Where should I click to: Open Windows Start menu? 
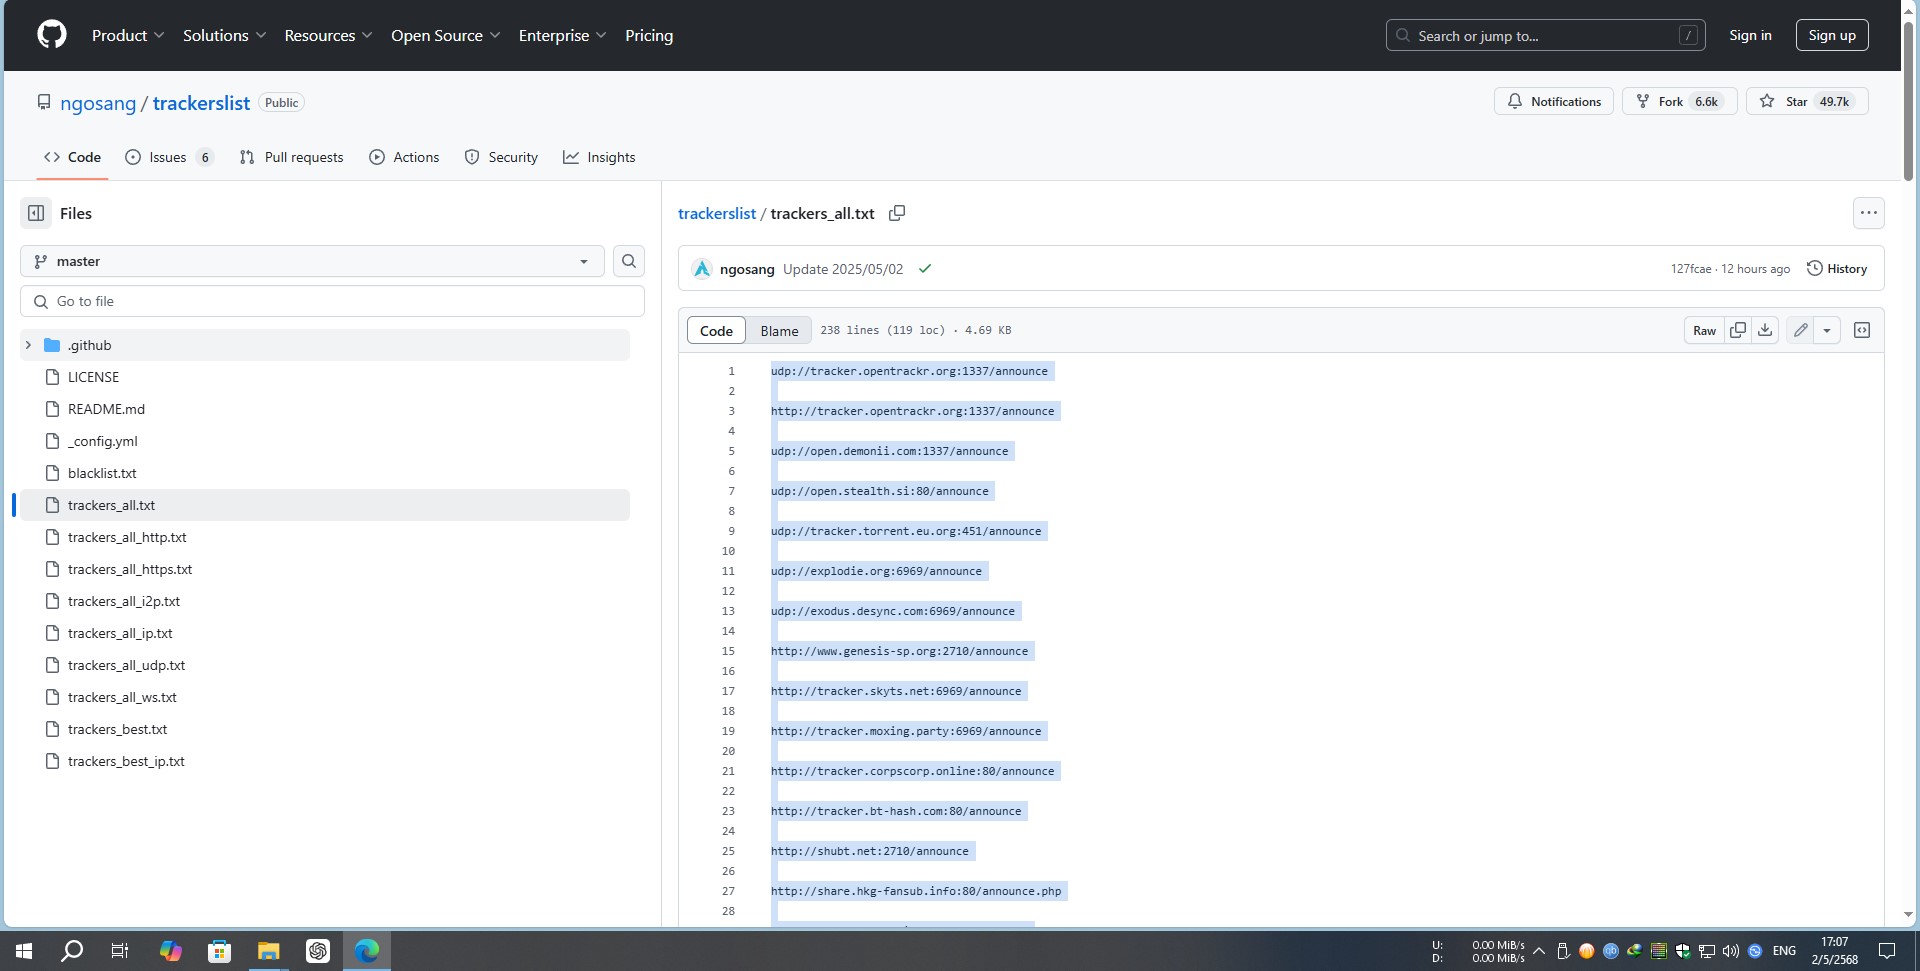24,951
